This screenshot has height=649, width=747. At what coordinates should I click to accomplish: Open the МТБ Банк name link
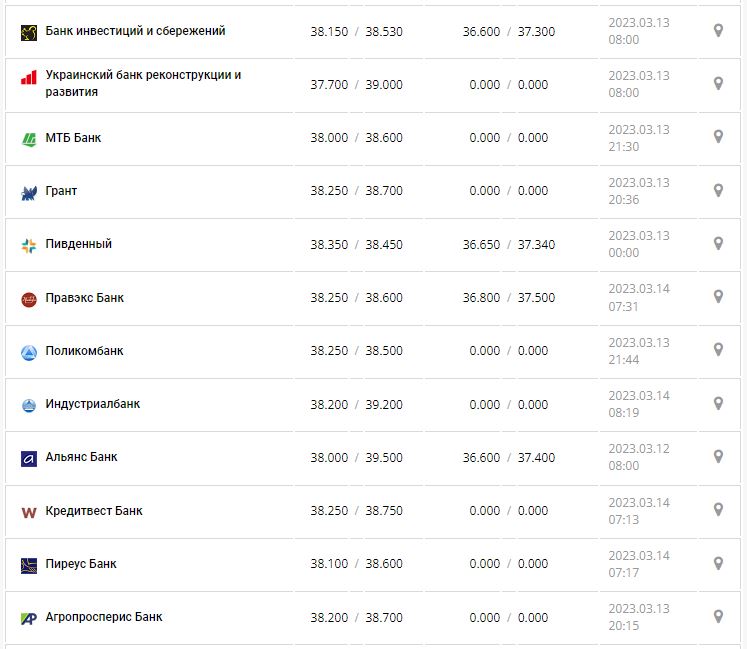(73, 138)
